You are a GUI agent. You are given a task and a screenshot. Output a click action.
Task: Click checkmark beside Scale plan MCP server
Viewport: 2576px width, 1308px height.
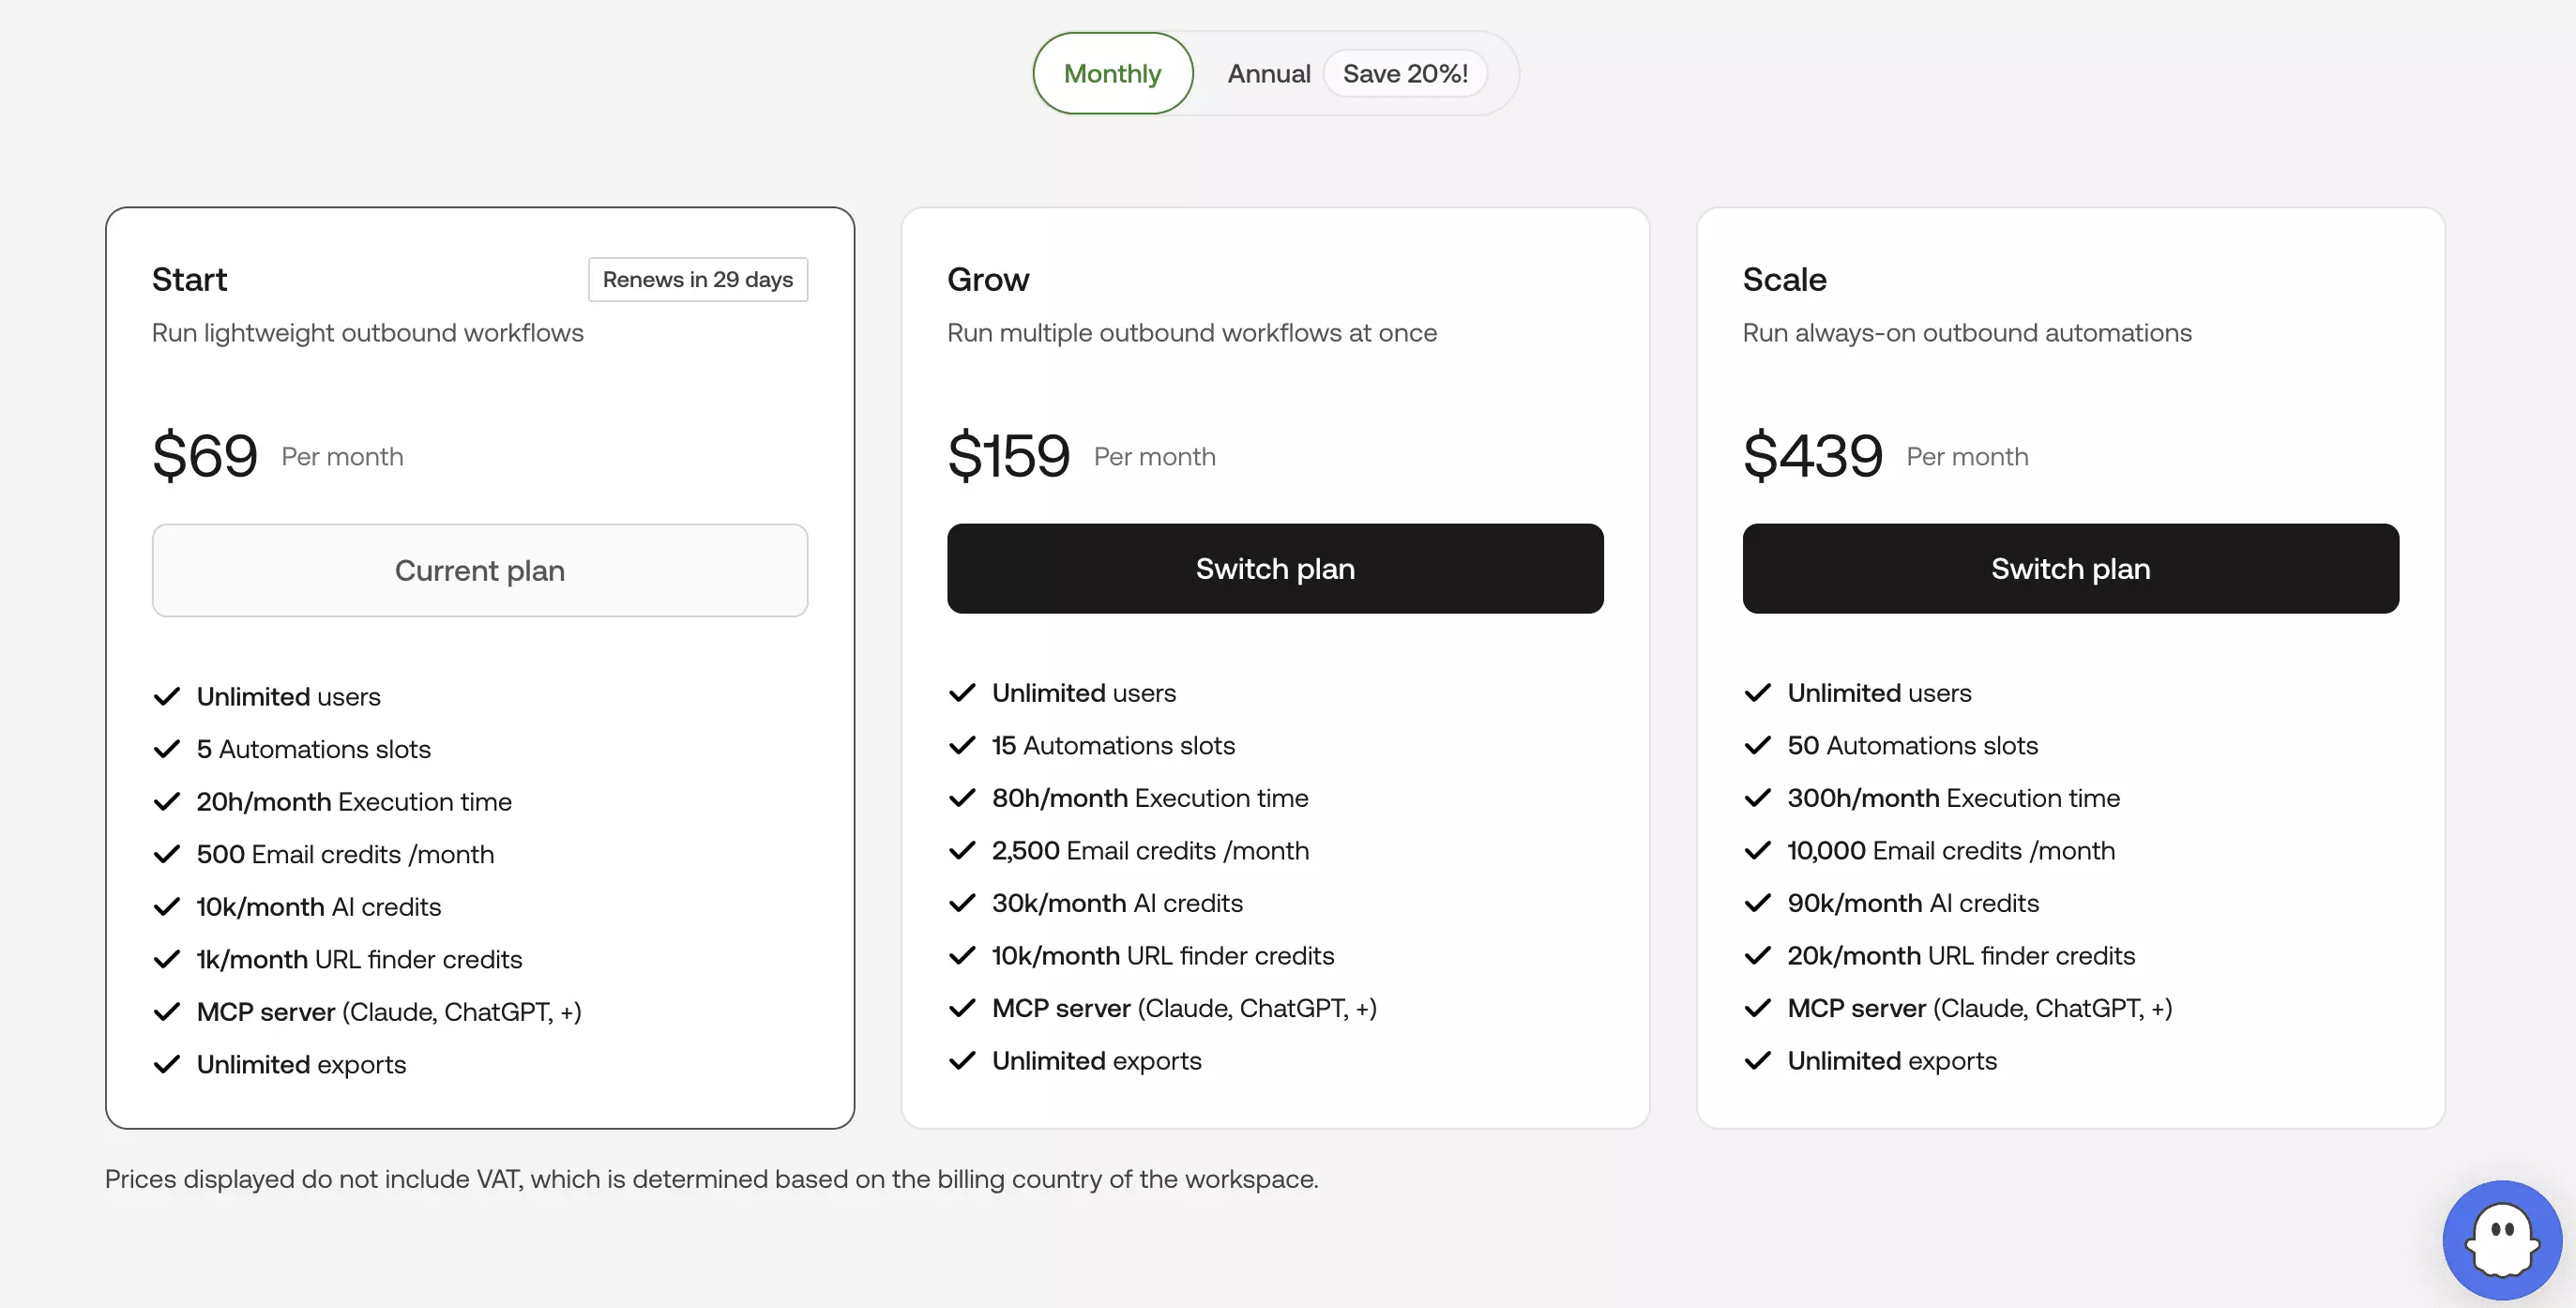(x=1757, y=1007)
